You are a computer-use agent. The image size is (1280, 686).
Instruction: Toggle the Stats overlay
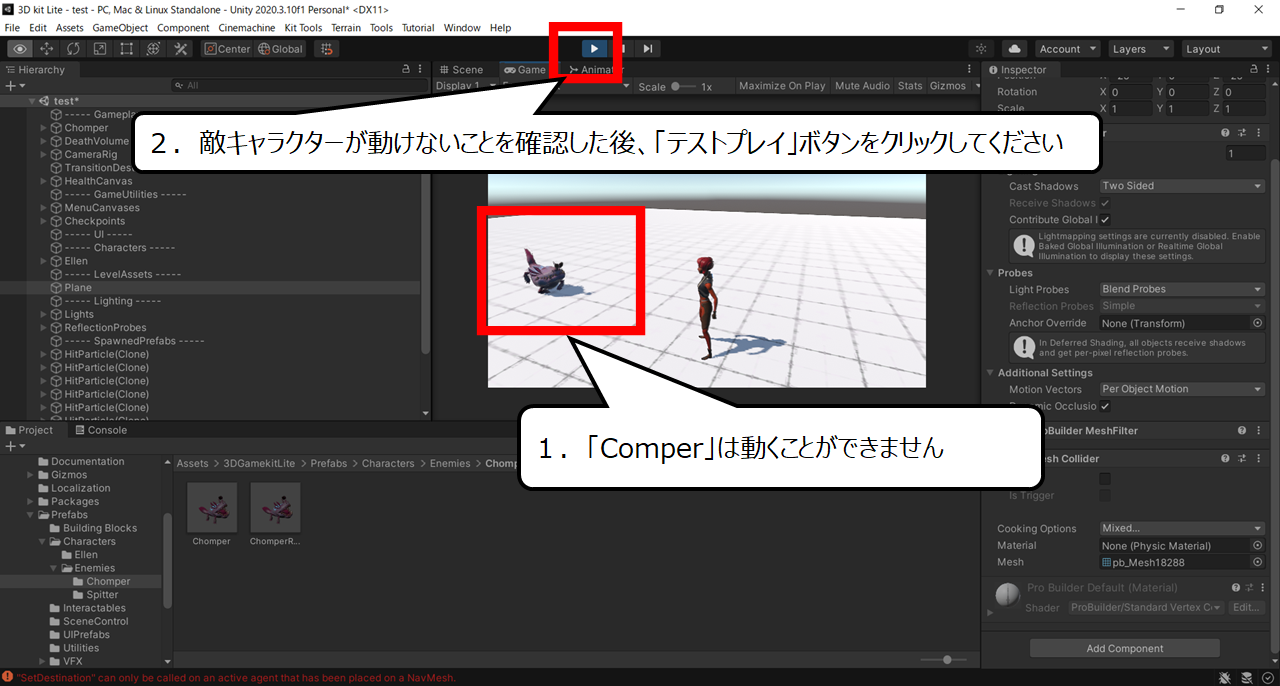910,86
